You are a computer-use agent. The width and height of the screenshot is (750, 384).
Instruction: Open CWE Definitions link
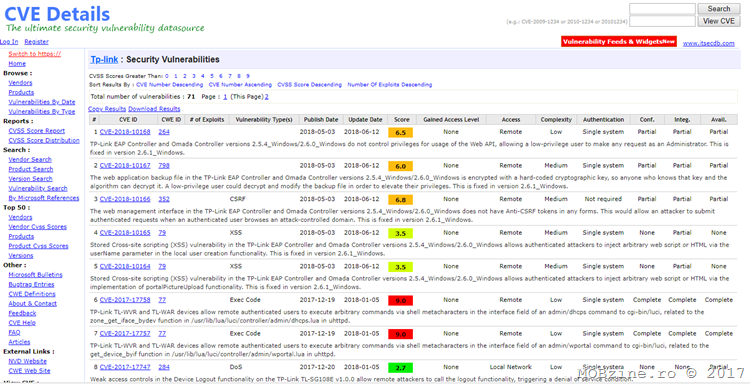click(32, 294)
